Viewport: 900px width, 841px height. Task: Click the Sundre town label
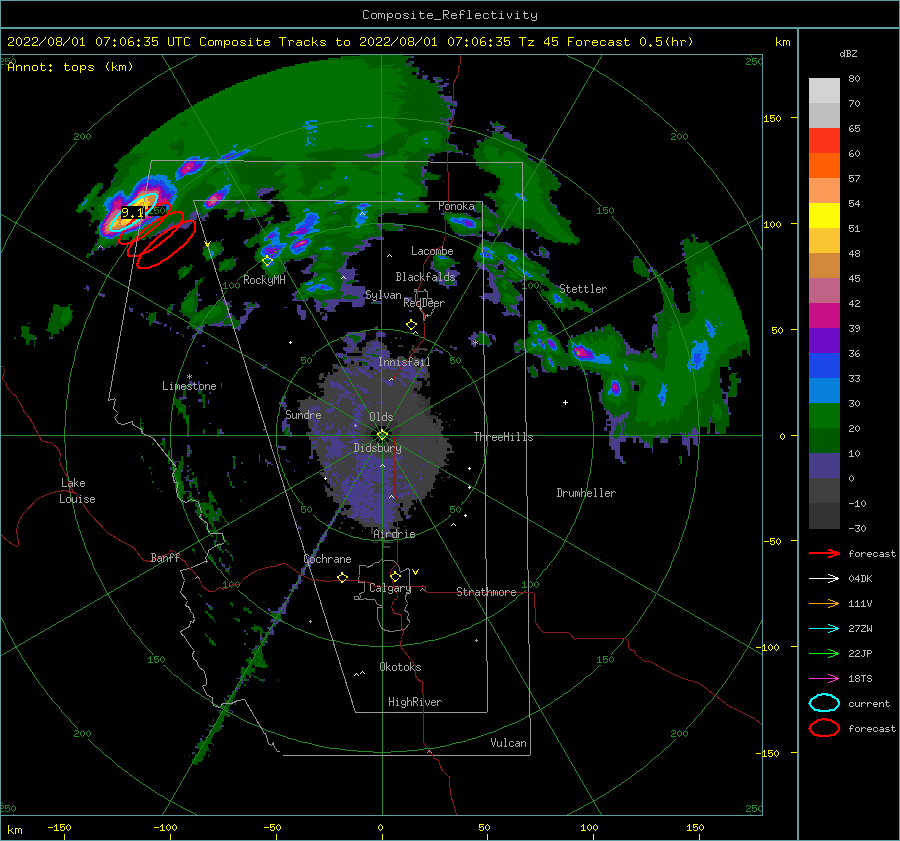303,415
